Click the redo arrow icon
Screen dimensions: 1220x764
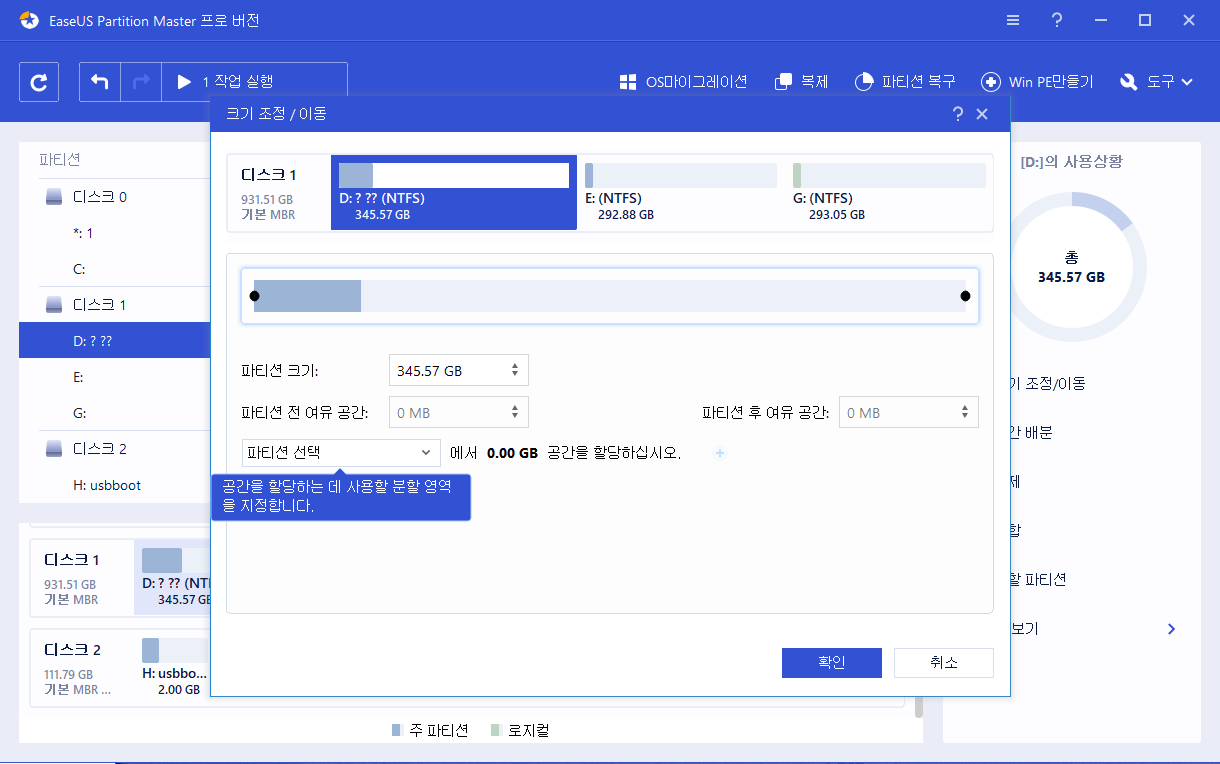(139, 82)
